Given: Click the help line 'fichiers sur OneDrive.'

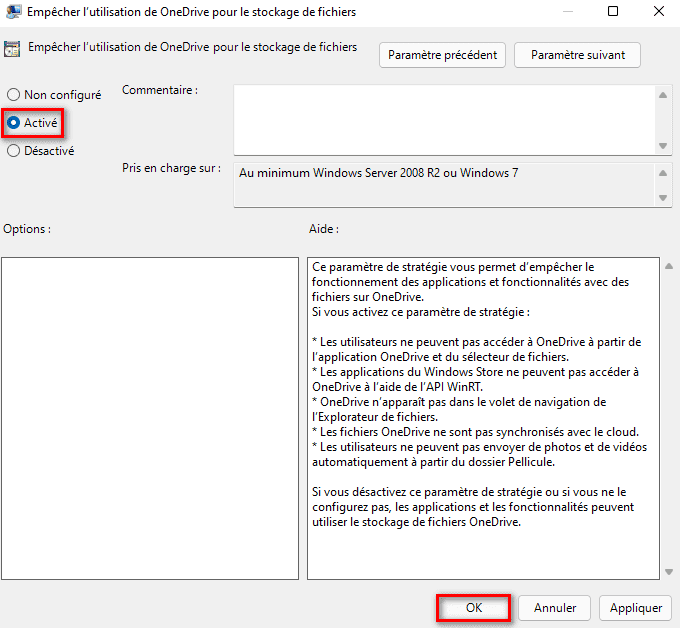Looking at the screenshot, I should click(x=368, y=297).
